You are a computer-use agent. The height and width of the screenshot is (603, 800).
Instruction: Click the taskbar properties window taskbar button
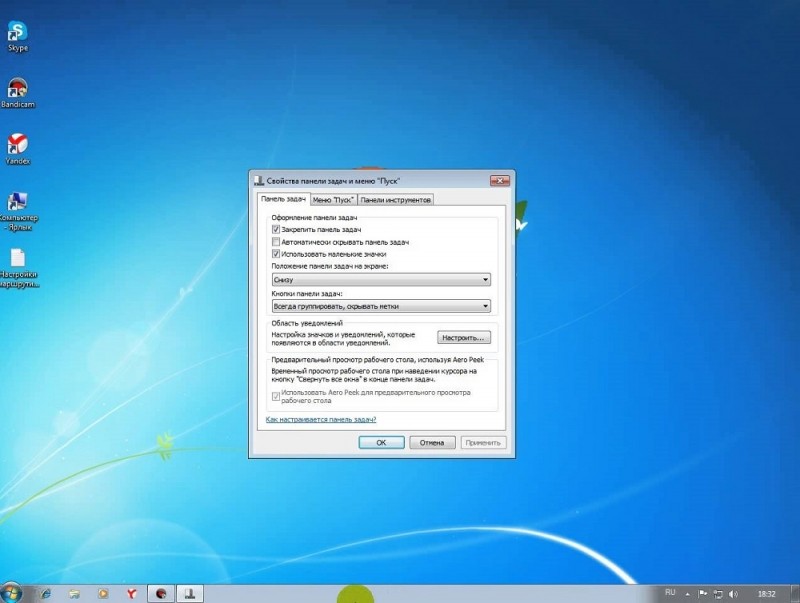coord(190,593)
